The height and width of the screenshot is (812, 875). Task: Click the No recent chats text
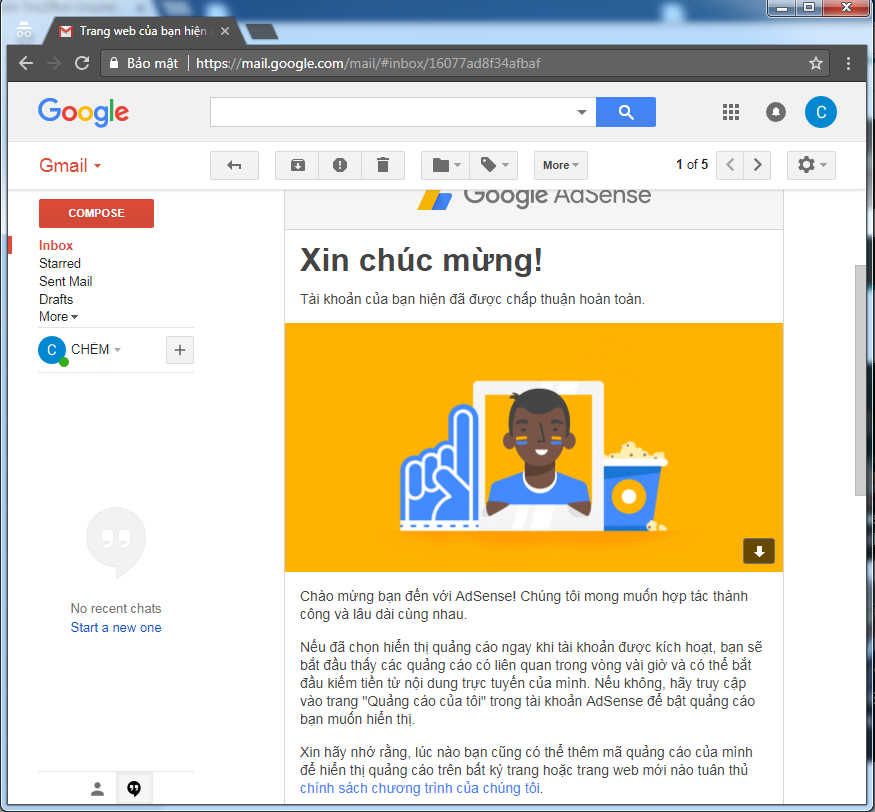coord(116,608)
